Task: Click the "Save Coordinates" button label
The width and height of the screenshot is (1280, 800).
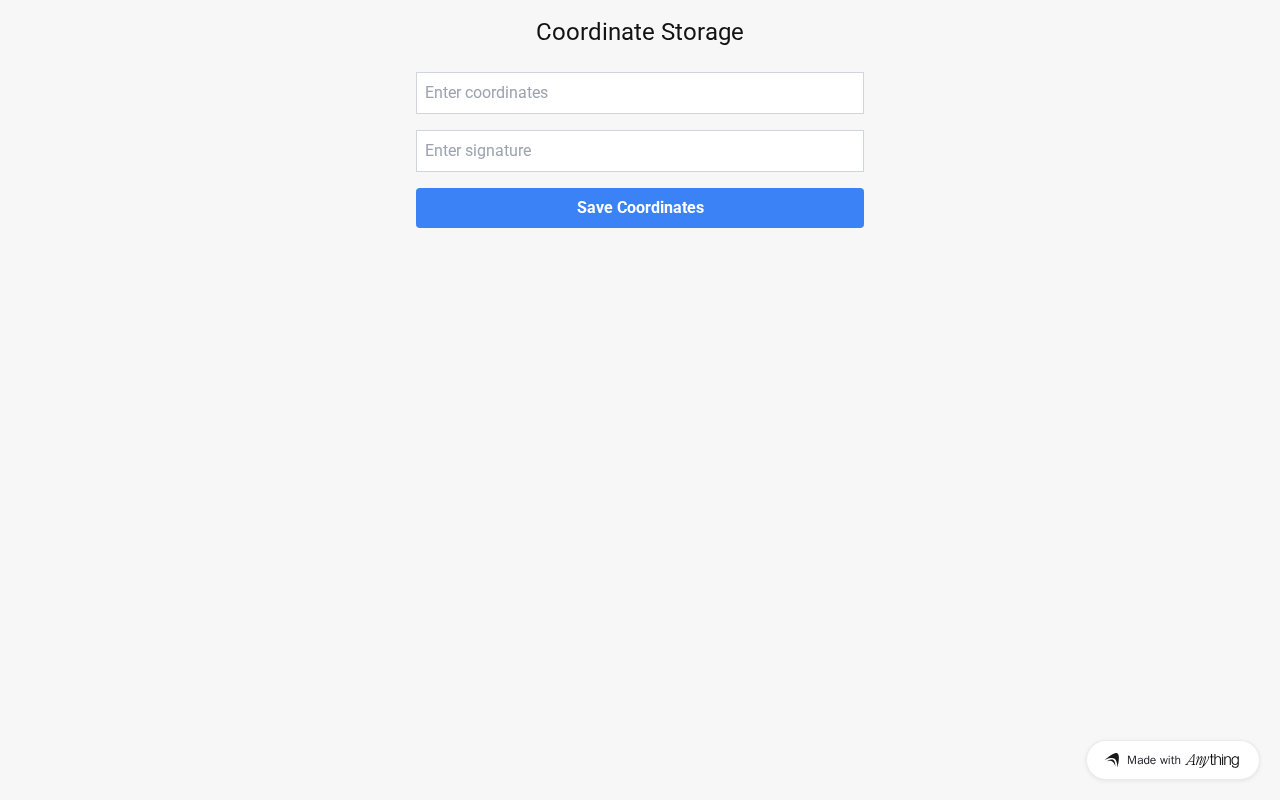Action: [640, 208]
